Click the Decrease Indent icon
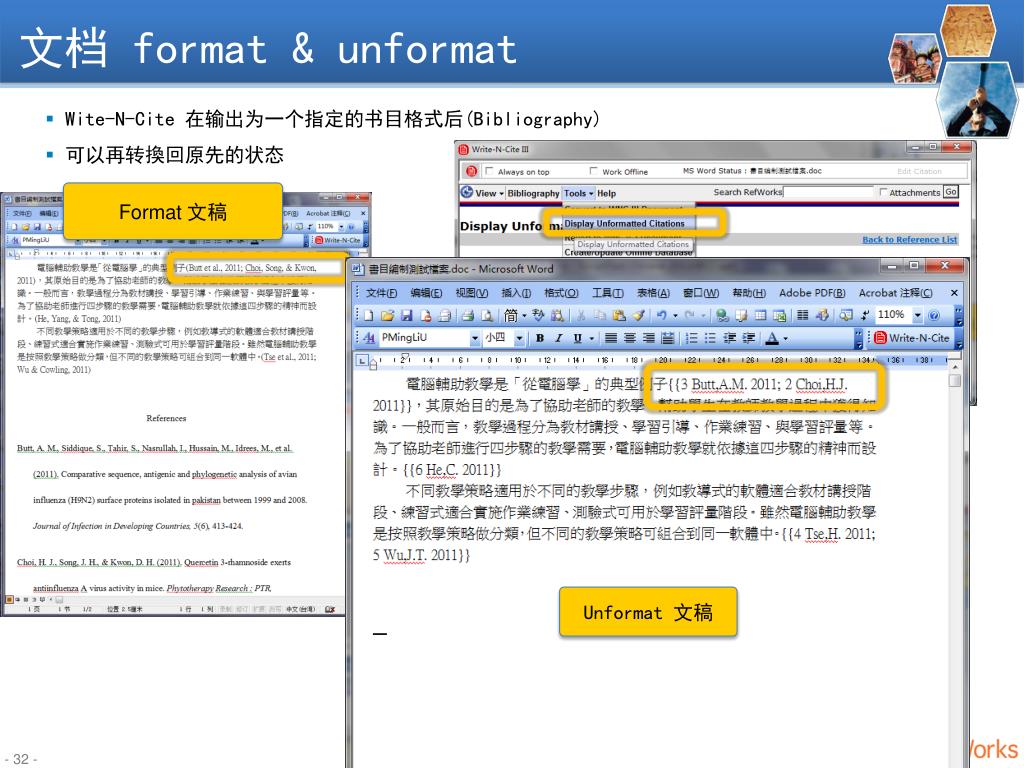 [729, 338]
